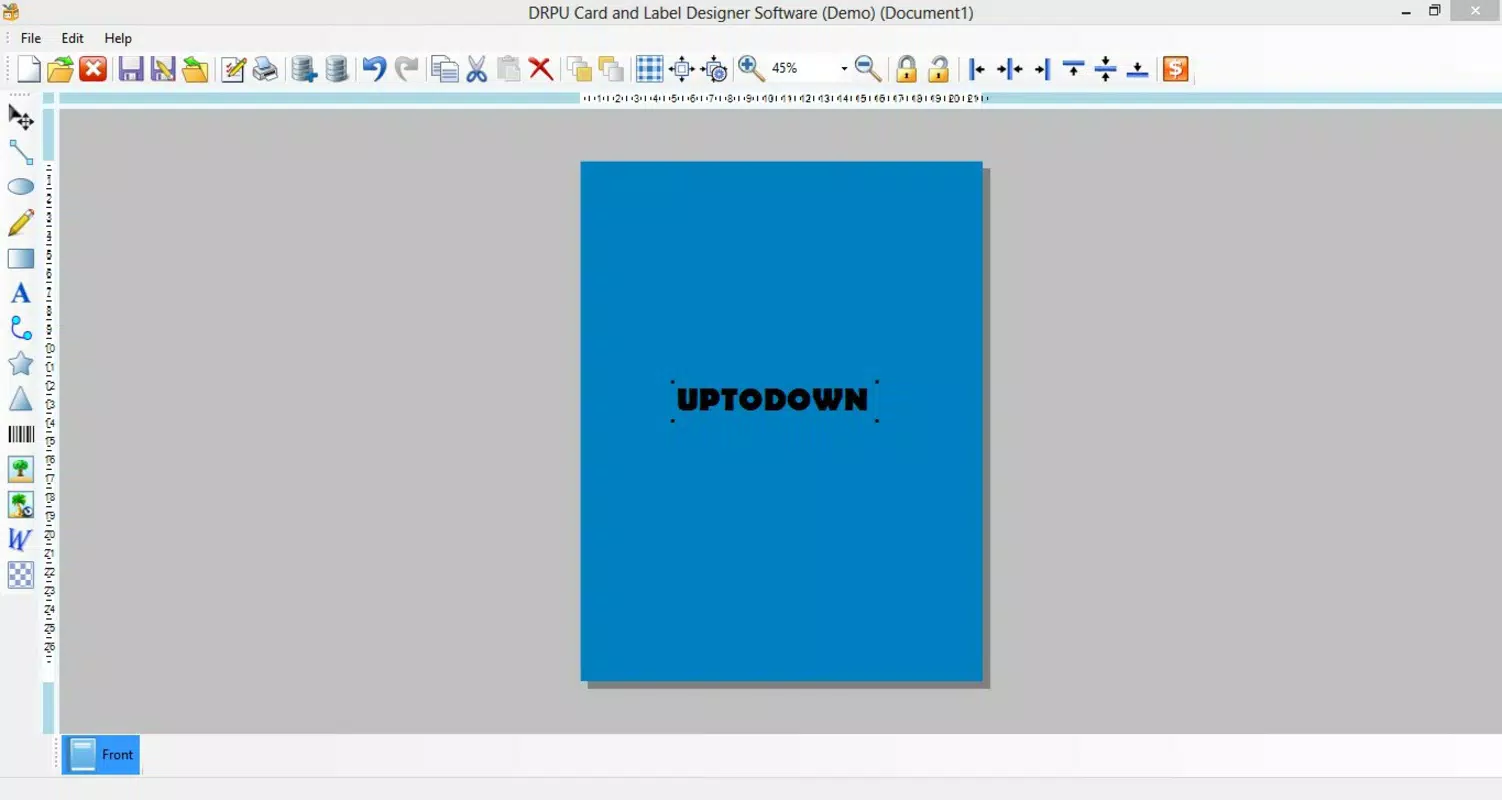1502x800 pixels.
Task: Open the Help menu
Action: pyautogui.click(x=118, y=38)
